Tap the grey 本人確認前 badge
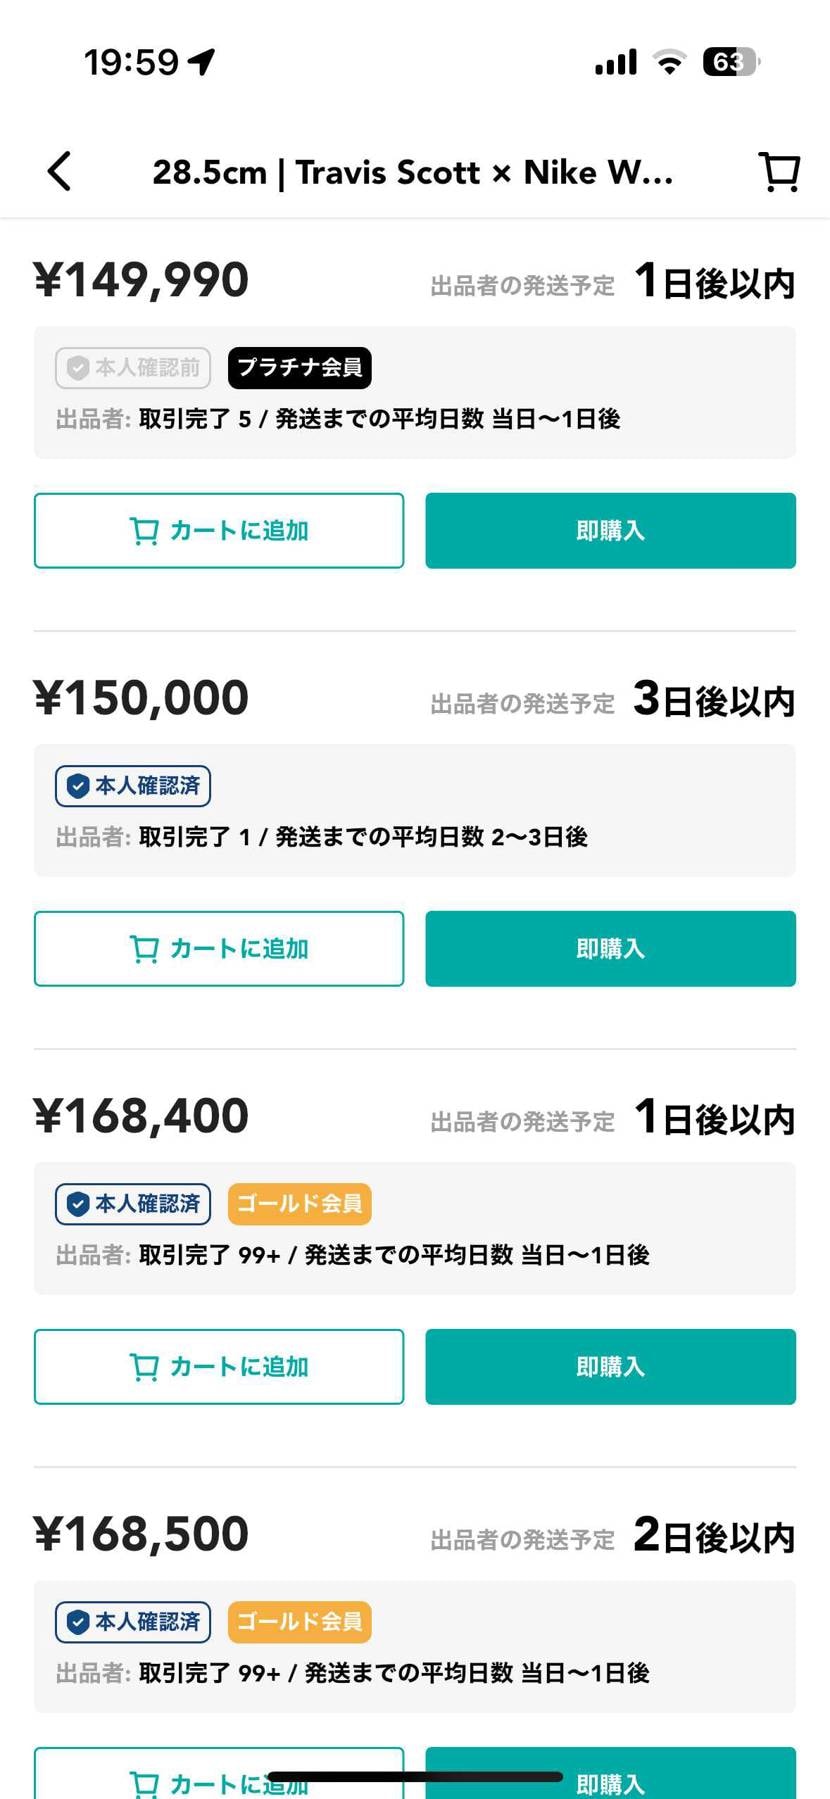The image size is (830, 1799). pos(133,368)
